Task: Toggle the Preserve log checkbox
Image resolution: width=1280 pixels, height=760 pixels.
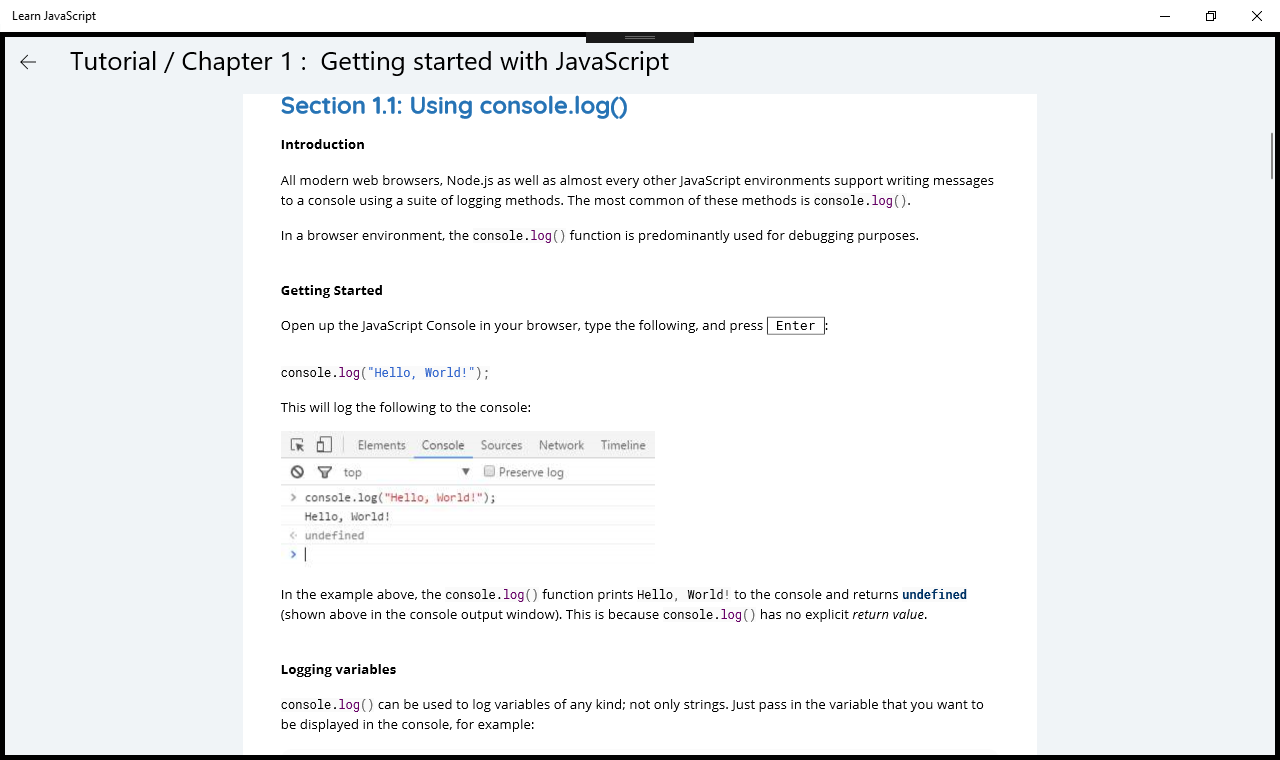Action: tap(489, 472)
